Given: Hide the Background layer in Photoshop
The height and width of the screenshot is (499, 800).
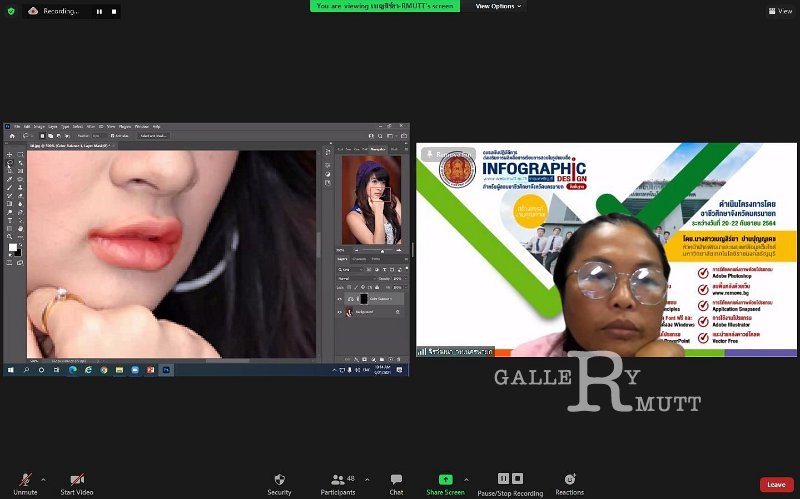Looking at the screenshot, I should pyautogui.click(x=339, y=313).
